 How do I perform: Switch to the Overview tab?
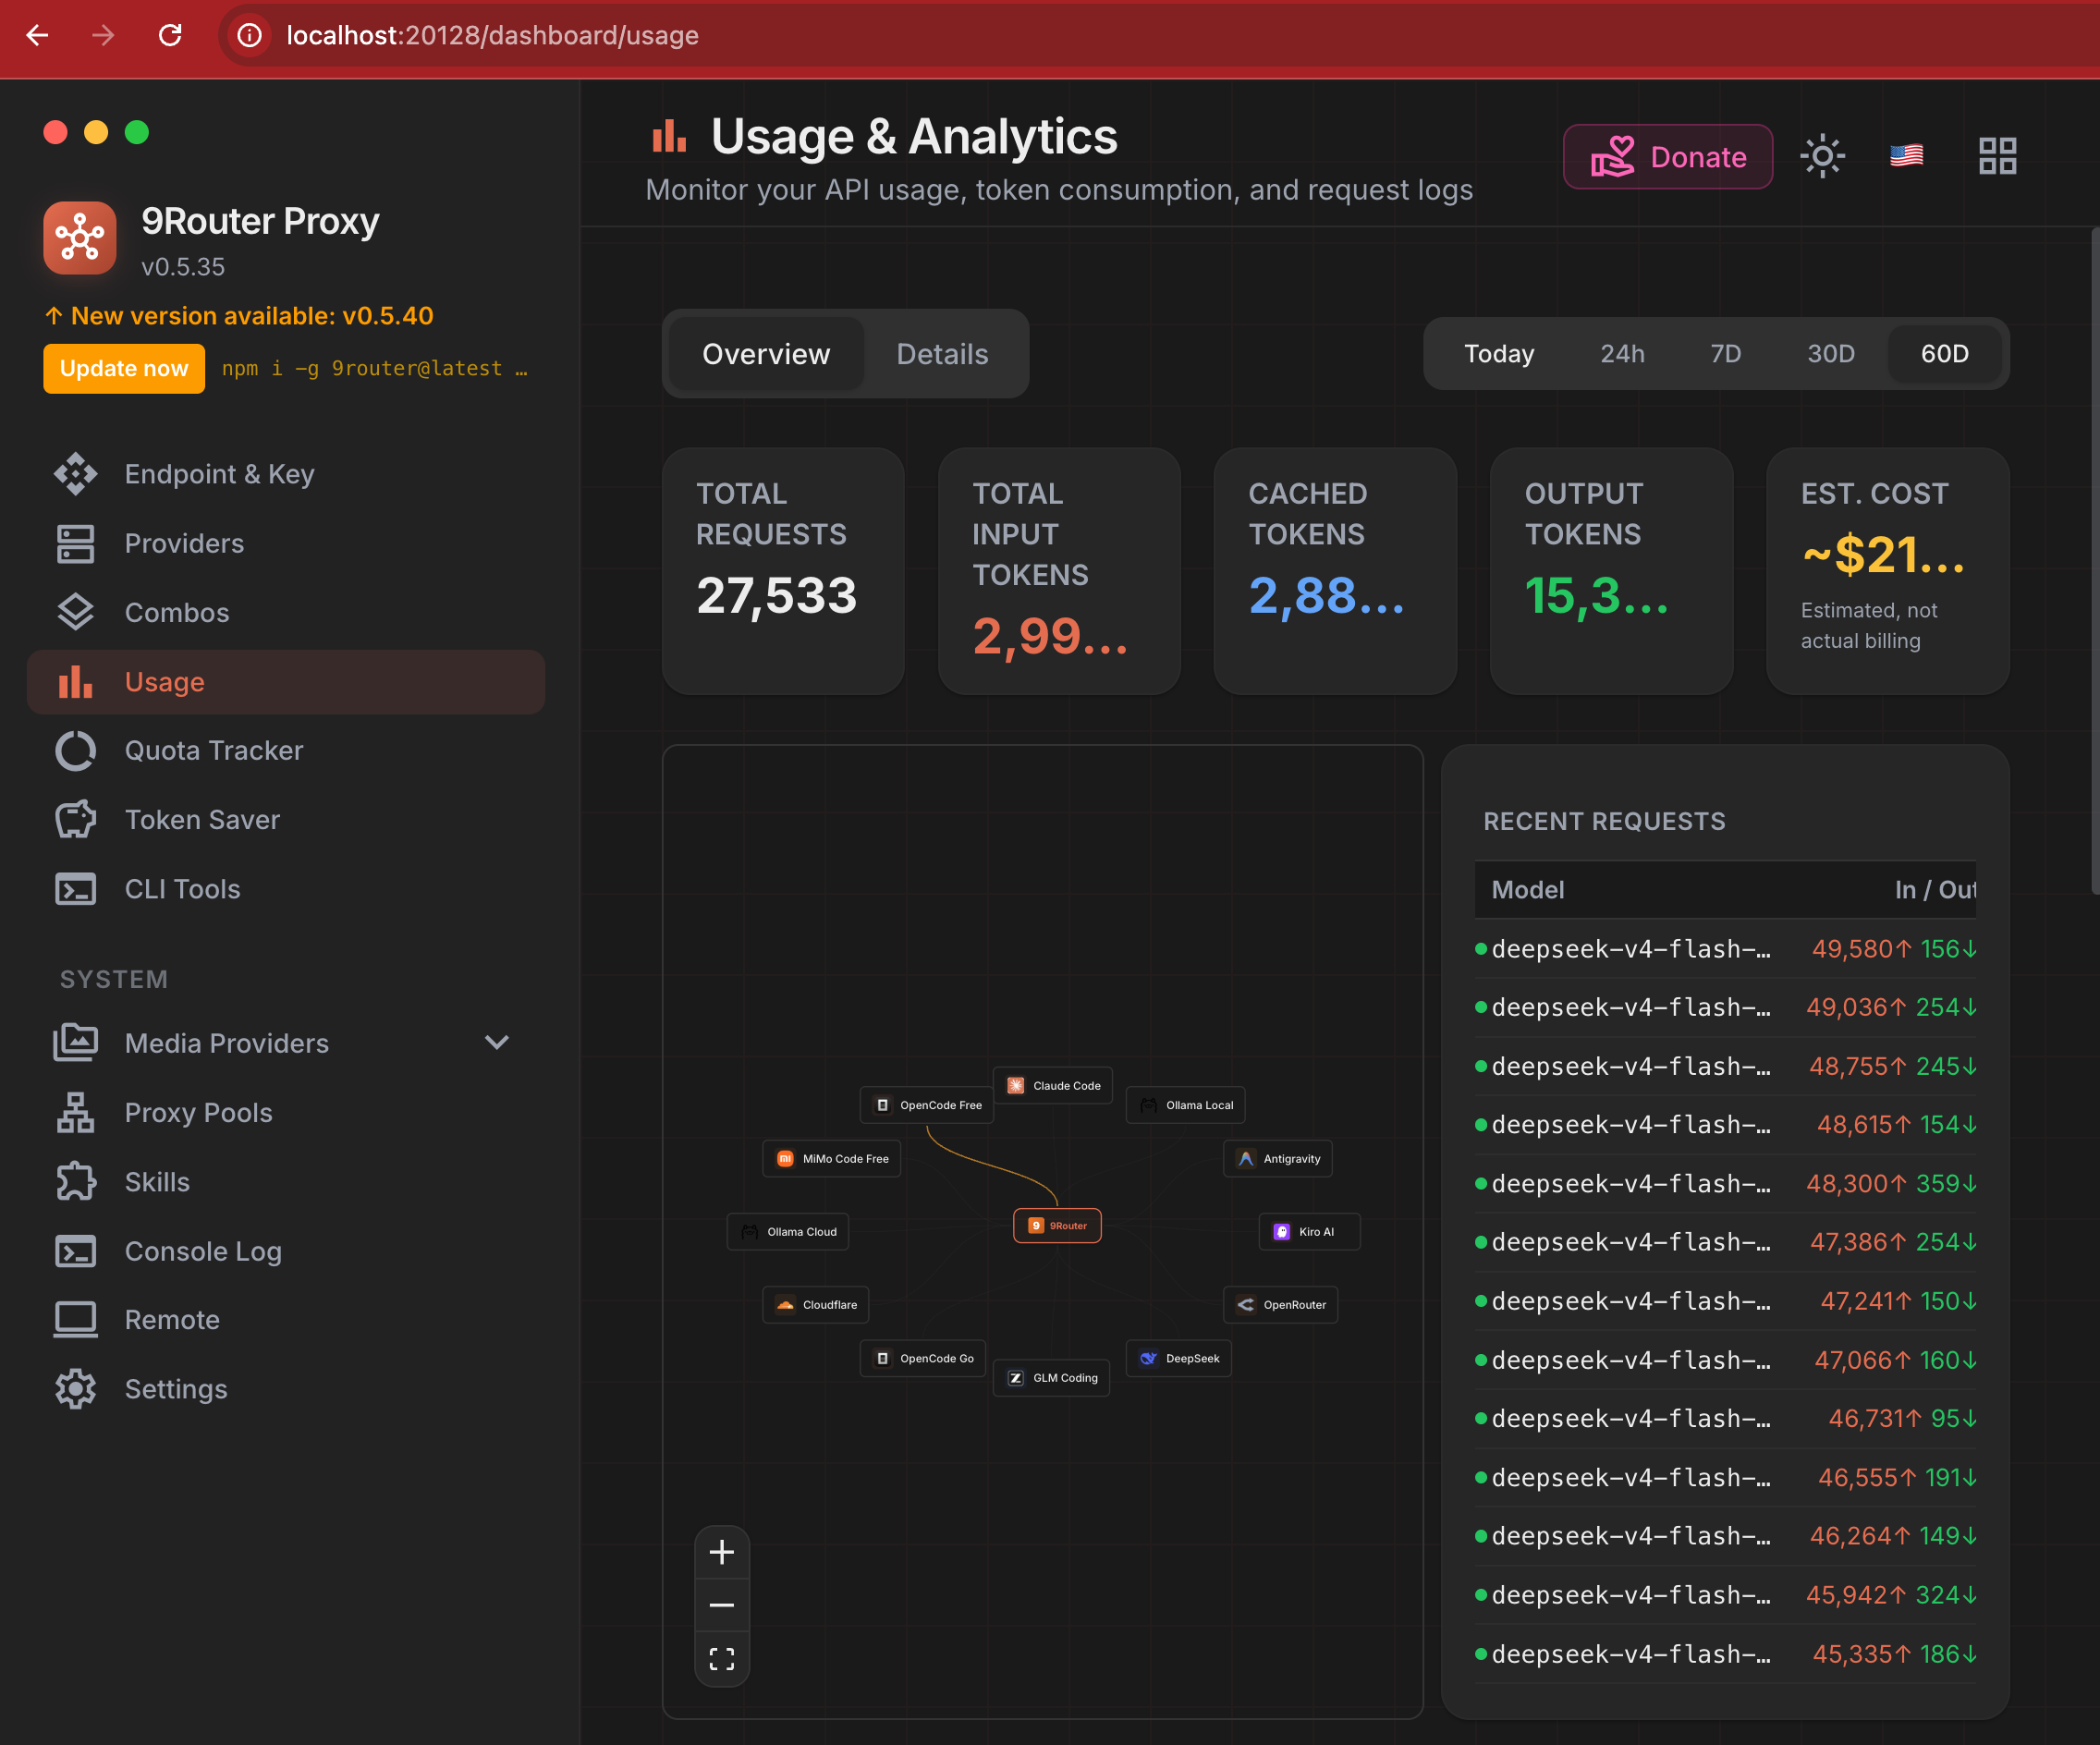pos(766,354)
